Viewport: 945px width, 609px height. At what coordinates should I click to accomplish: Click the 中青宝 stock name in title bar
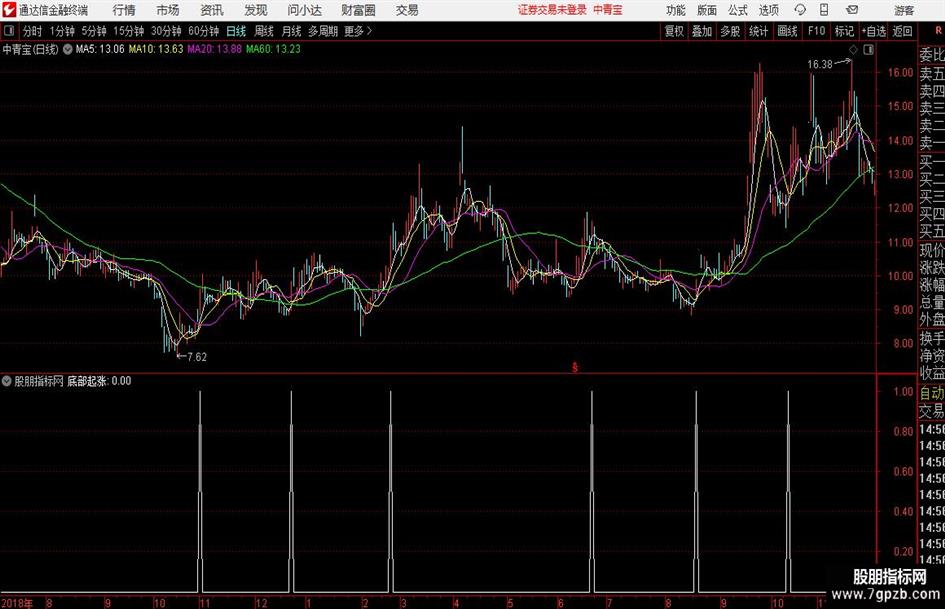608,10
